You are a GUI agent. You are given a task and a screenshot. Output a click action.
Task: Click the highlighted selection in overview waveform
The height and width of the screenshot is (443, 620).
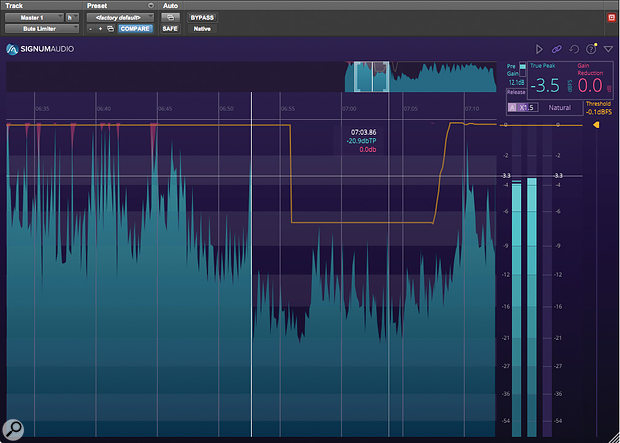pyautogui.click(x=372, y=77)
